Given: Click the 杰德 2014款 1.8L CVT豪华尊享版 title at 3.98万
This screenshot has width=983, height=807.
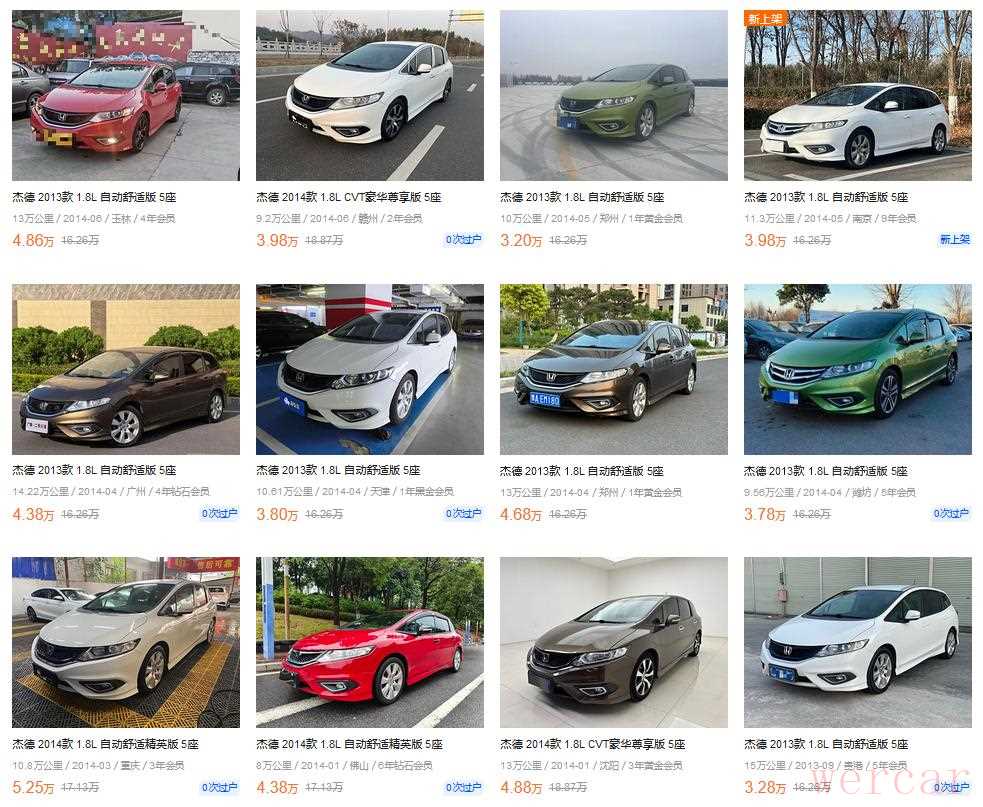Looking at the screenshot, I should point(349,197).
